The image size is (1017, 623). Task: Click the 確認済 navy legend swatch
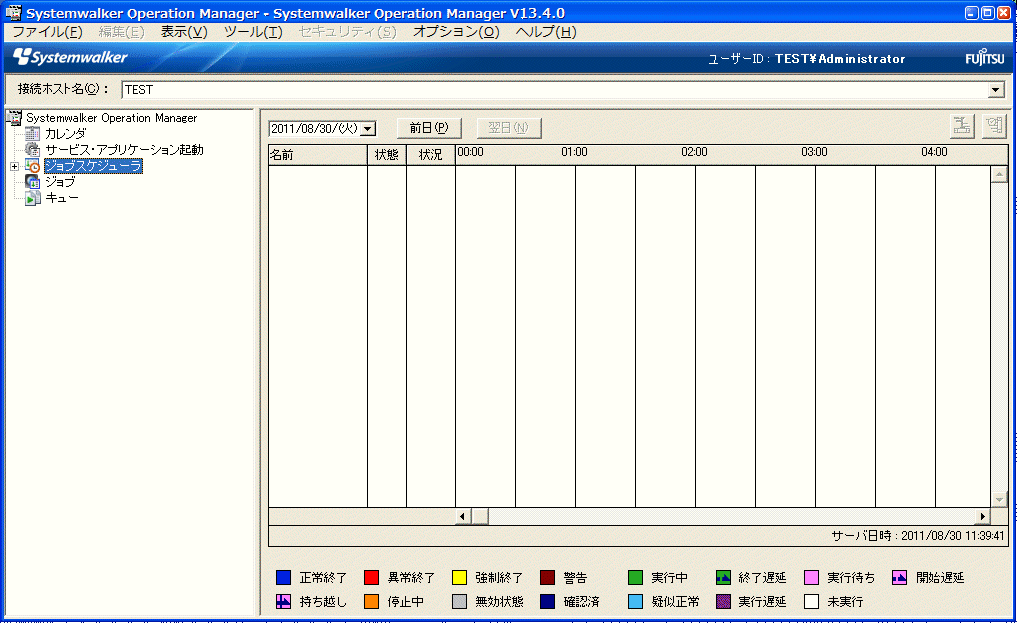point(547,602)
